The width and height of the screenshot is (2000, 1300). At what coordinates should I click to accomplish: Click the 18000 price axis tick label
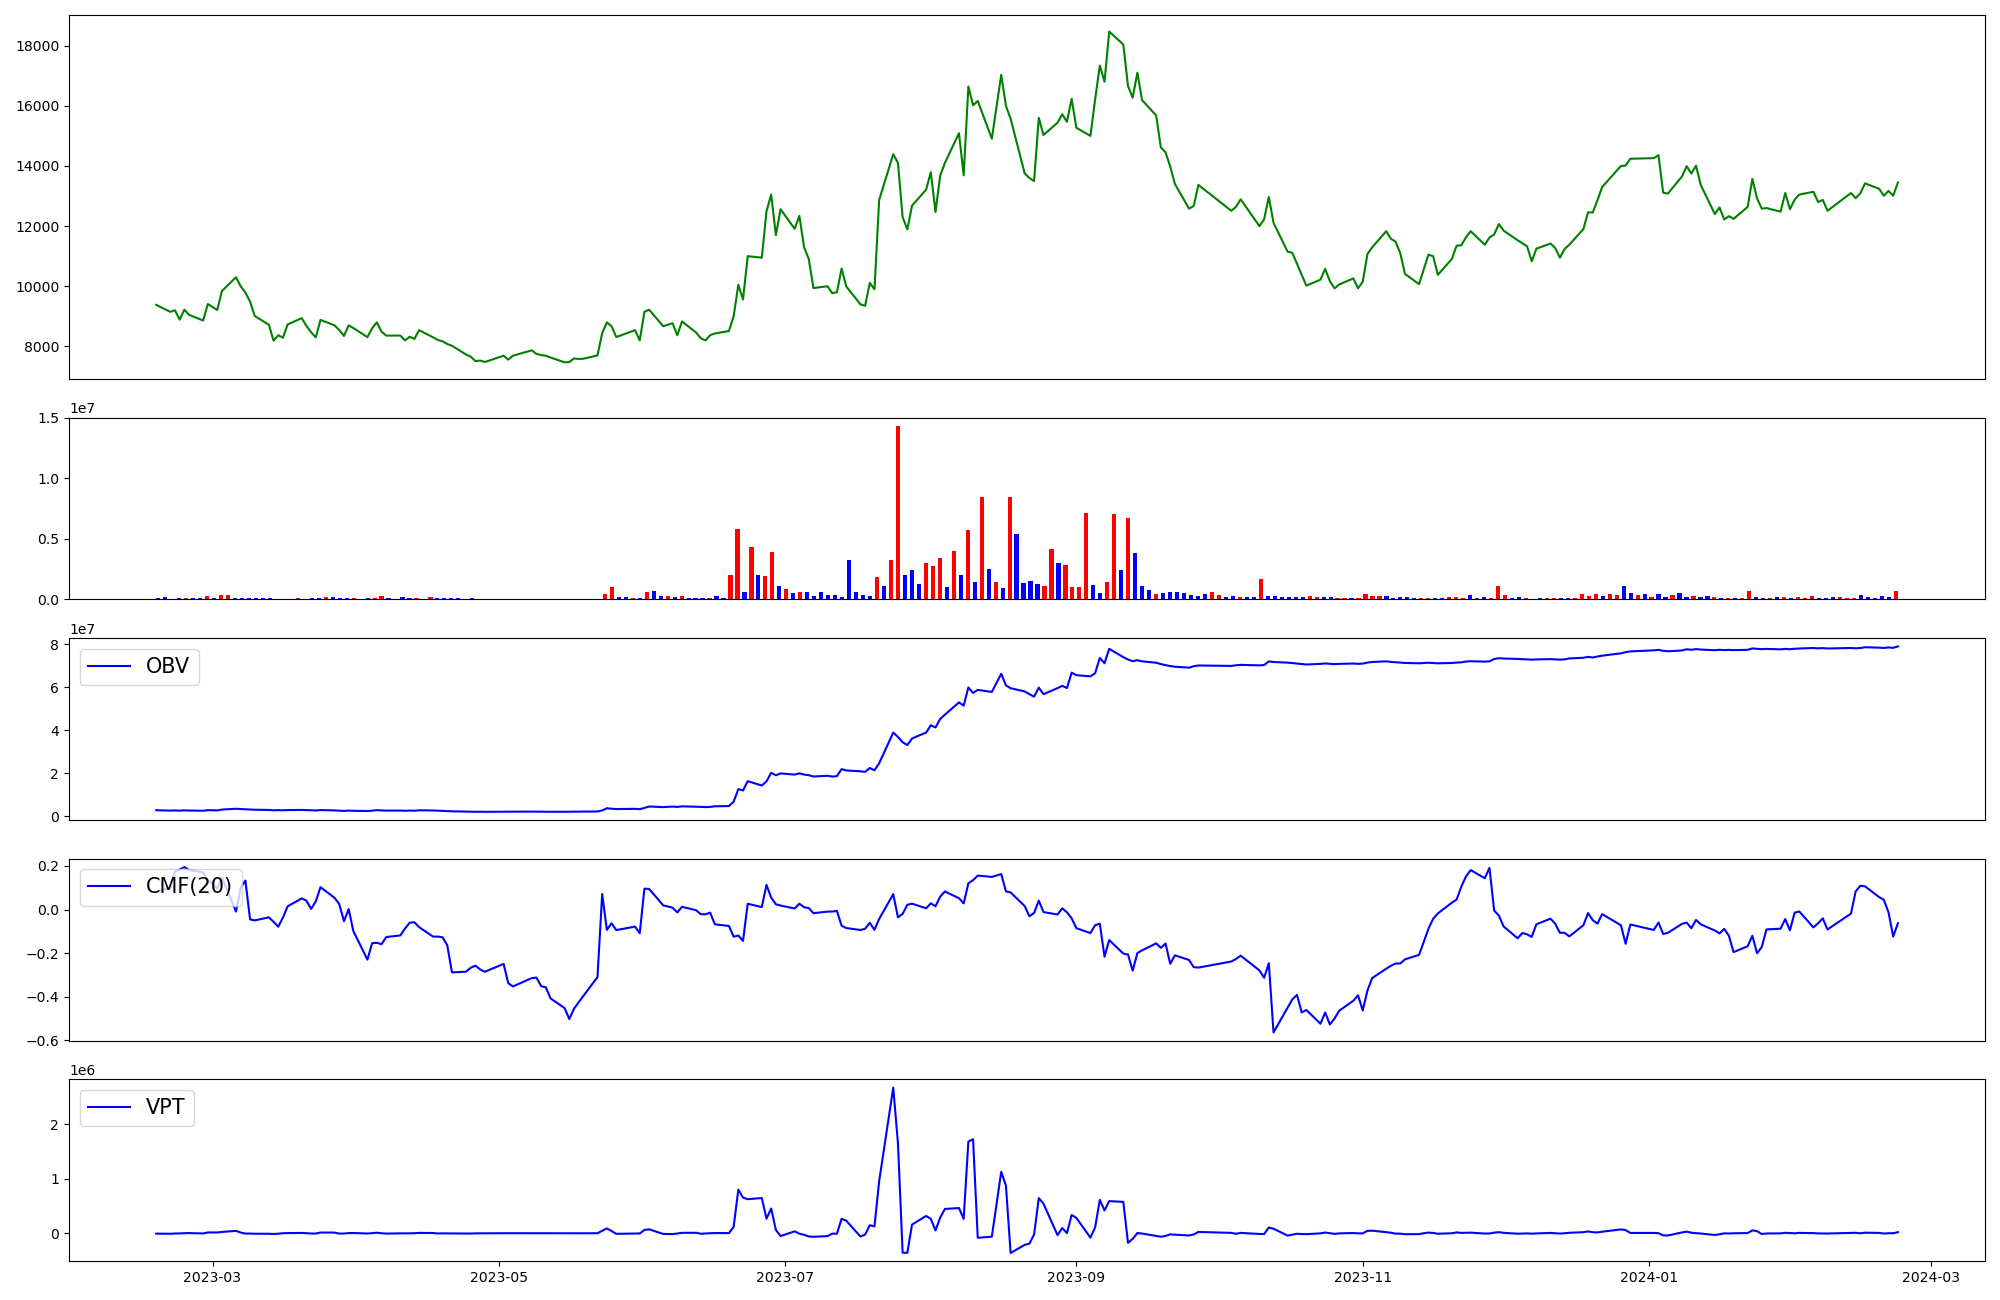(38, 46)
